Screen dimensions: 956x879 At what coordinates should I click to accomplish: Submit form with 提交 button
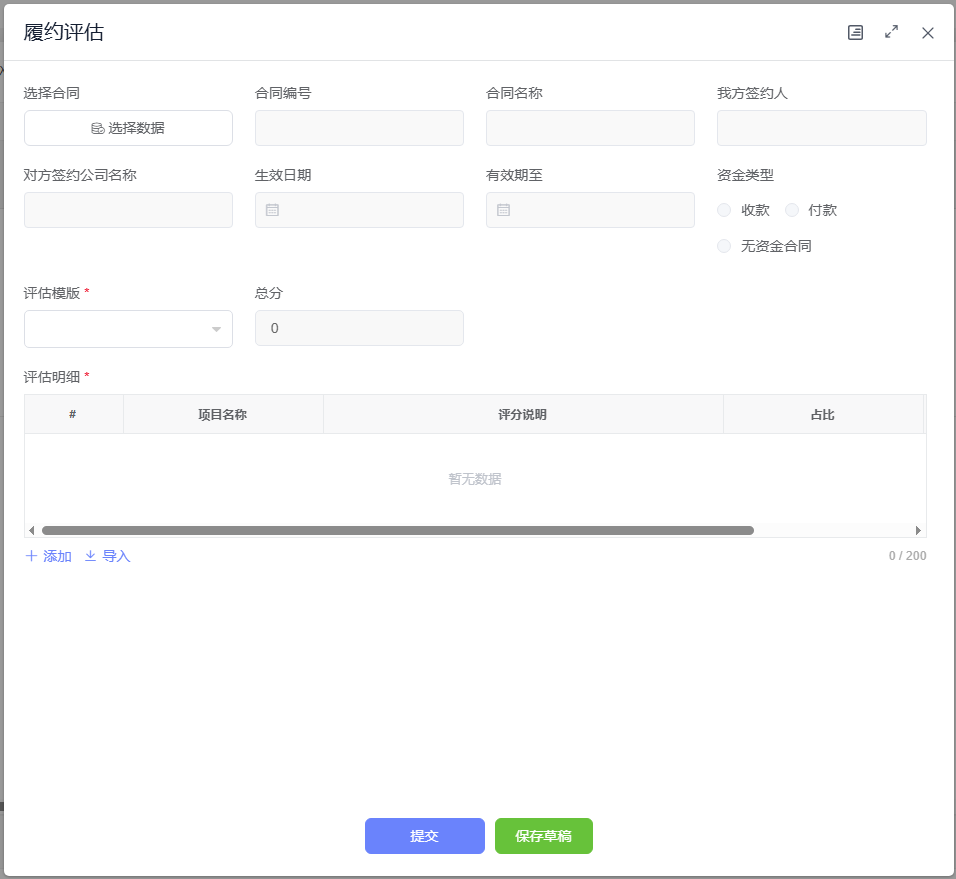[x=424, y=836]
